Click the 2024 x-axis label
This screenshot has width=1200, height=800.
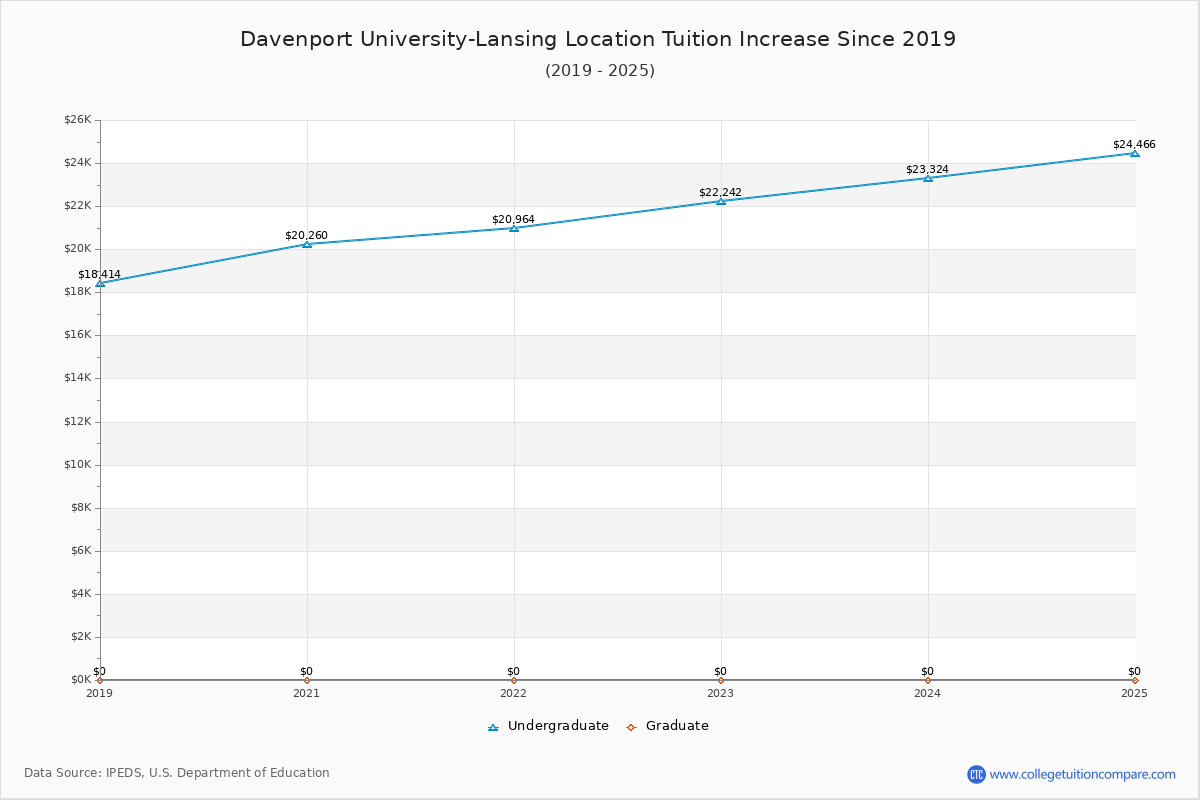tap(927, 693)
